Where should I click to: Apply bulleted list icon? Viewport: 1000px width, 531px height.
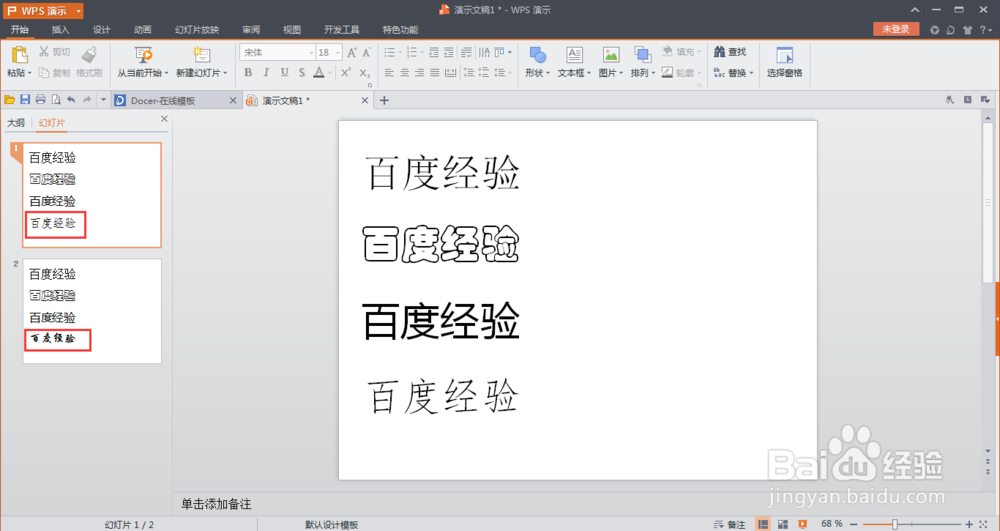(x=390, y=52)
